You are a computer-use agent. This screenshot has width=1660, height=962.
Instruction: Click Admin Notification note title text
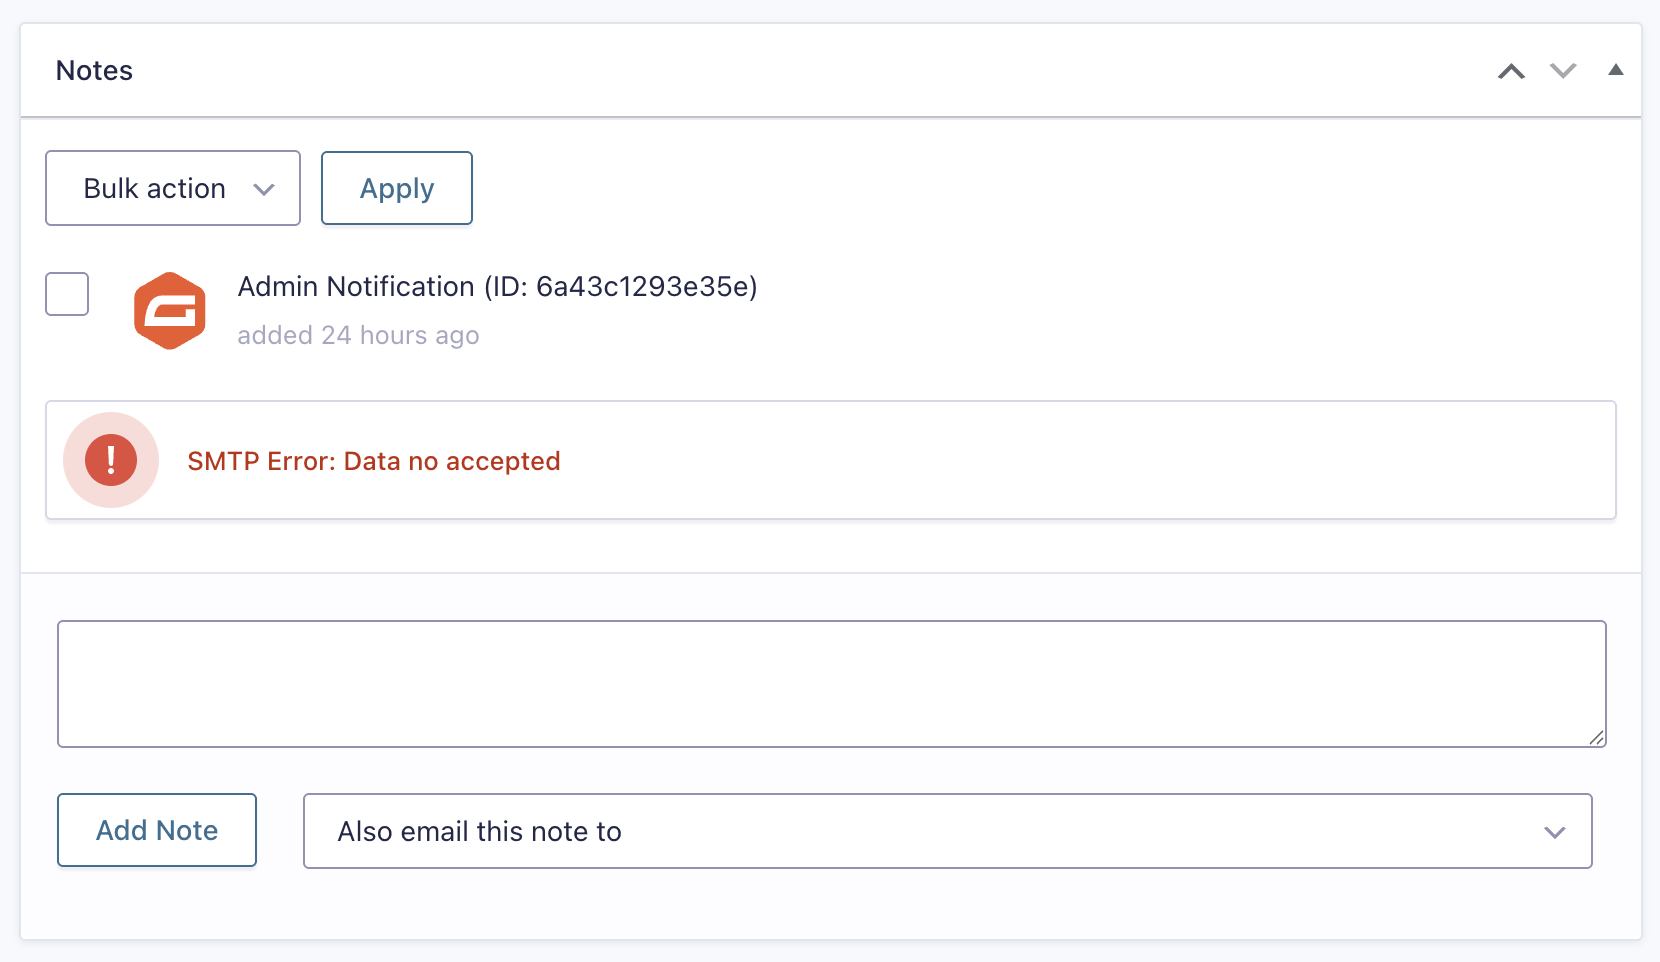click(497, 287)
